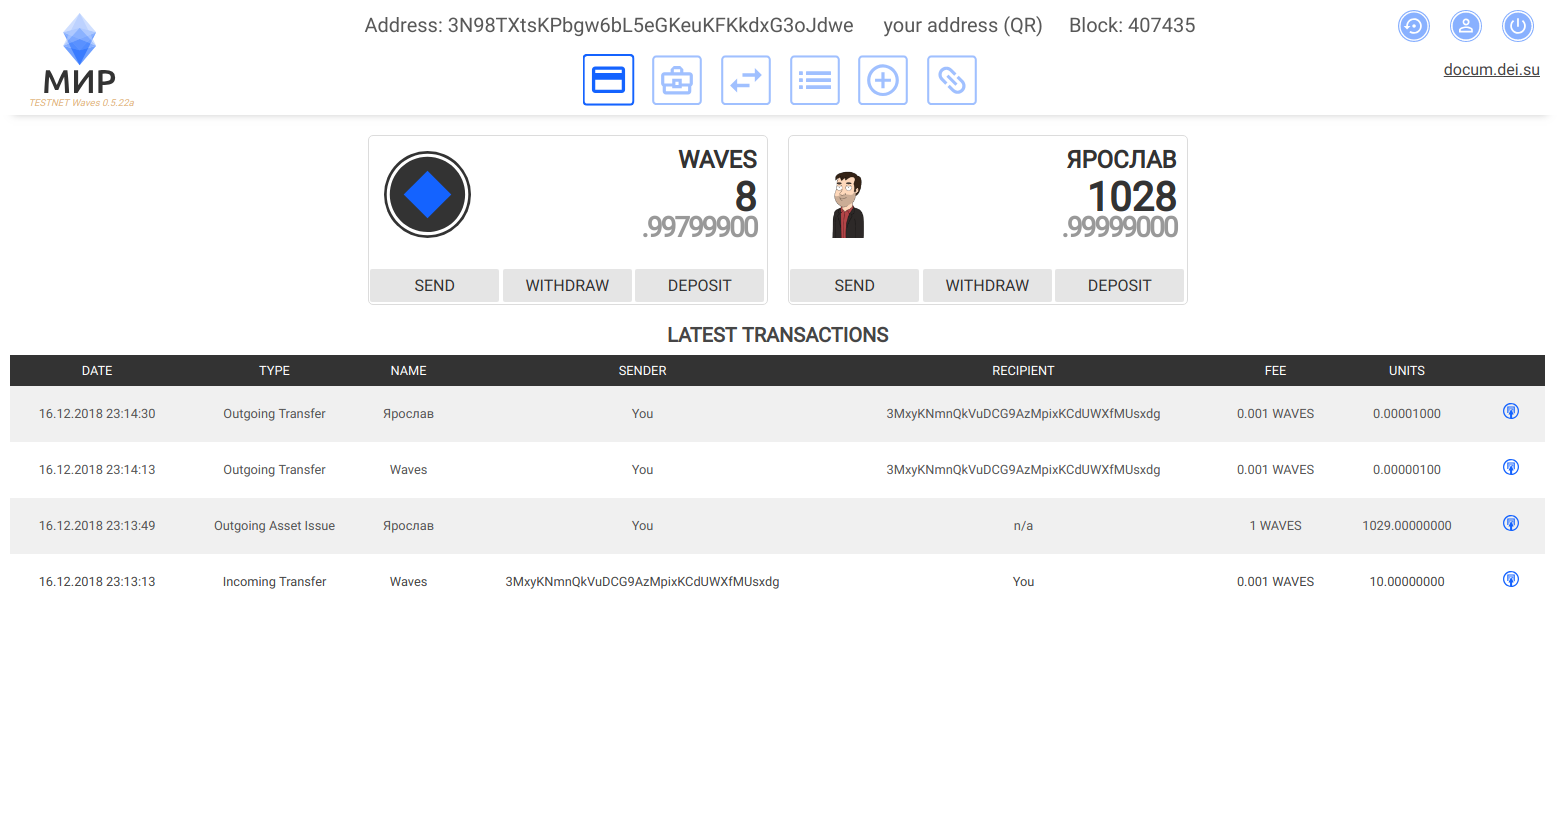This screenshot has width=1560, height=830.
Task: Click WITHDRAW under WAVES balance
Action: (x=567, y=285)
